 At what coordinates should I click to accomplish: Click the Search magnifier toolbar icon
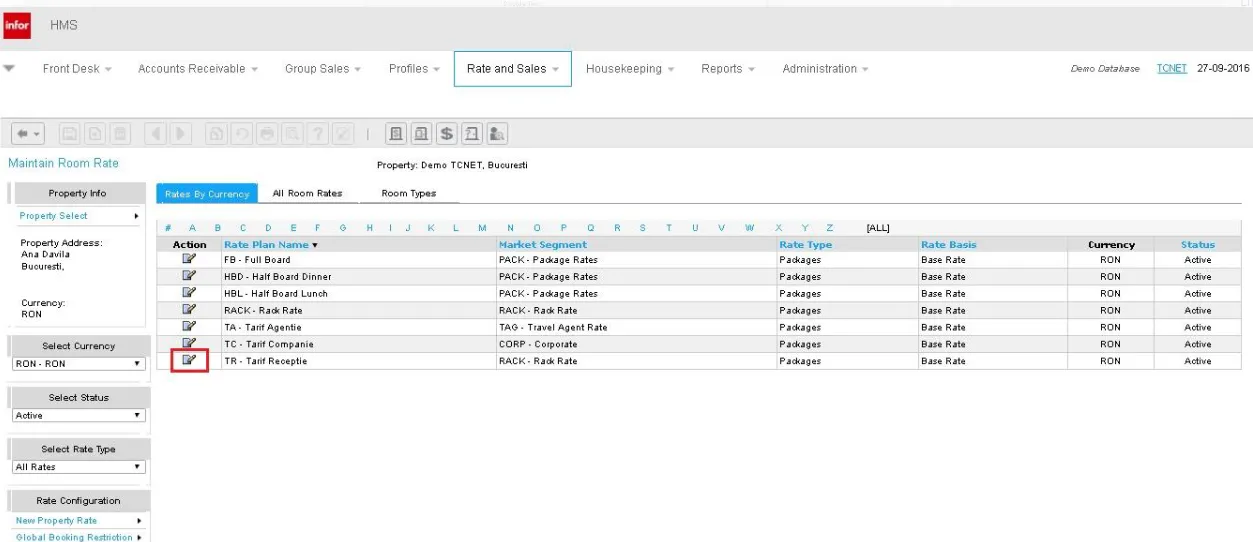[x=292, y=133]
